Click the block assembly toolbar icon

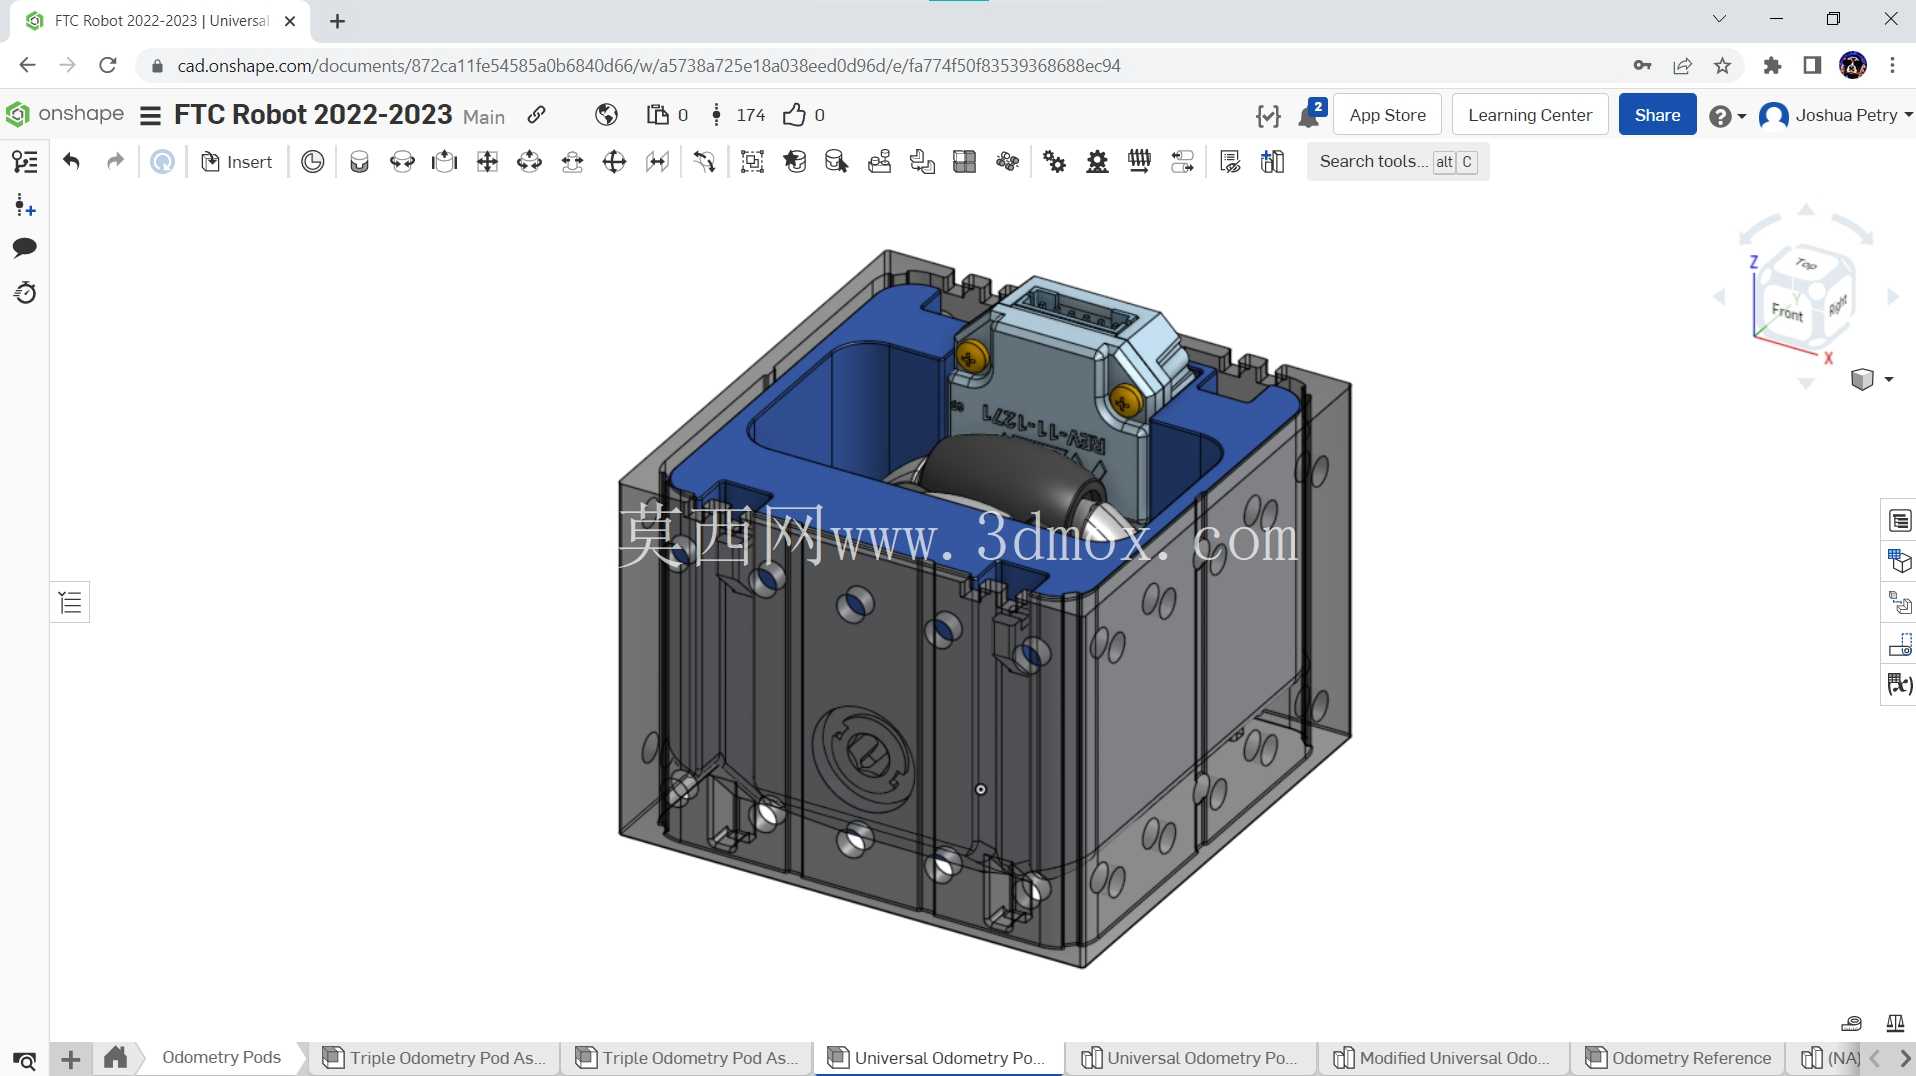point(880,162)
